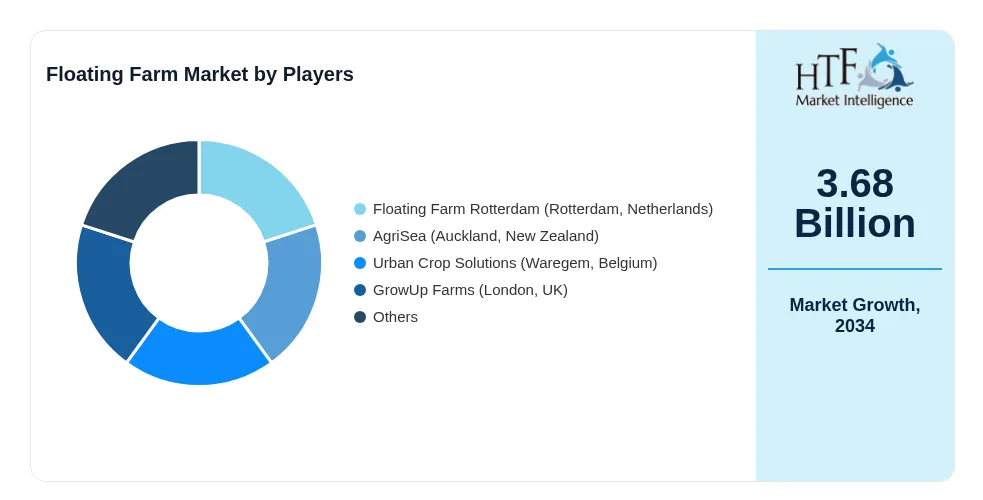The width and height of the screenshot is (983, 500).
Task: Select the deep blue GrowUp Farms slice
Action: point(110,289)
